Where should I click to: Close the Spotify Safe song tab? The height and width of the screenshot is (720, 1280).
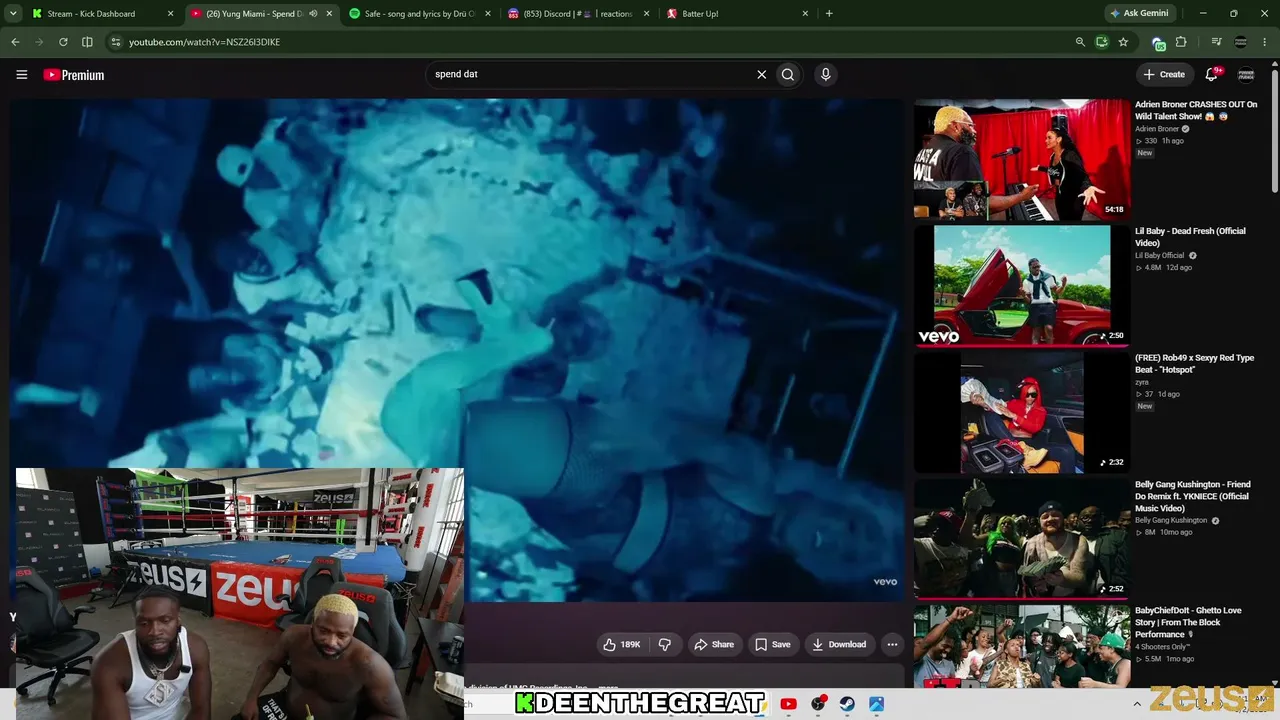[x=487, y=14]
